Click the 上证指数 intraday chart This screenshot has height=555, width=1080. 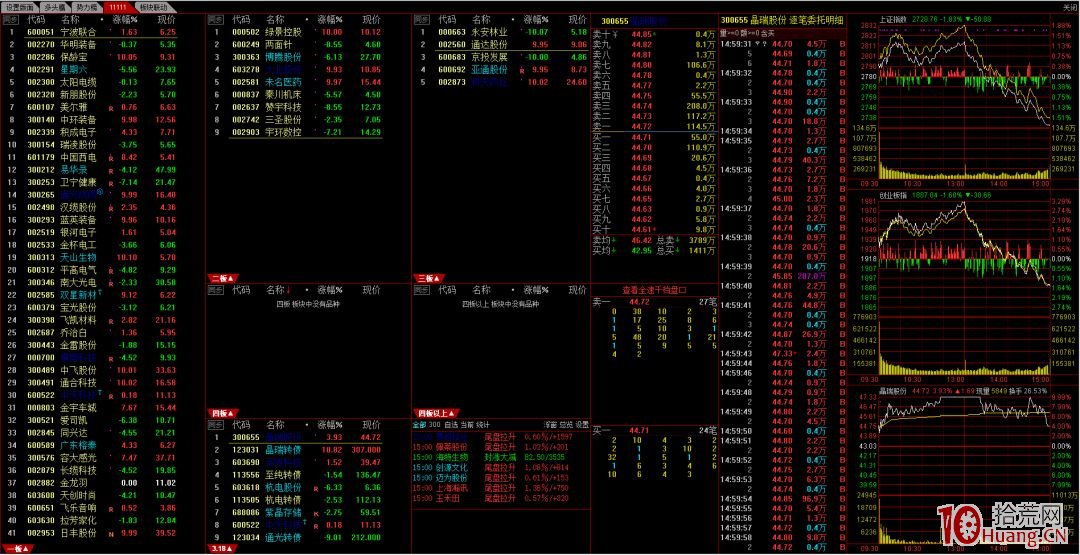(x=964, y=102)
